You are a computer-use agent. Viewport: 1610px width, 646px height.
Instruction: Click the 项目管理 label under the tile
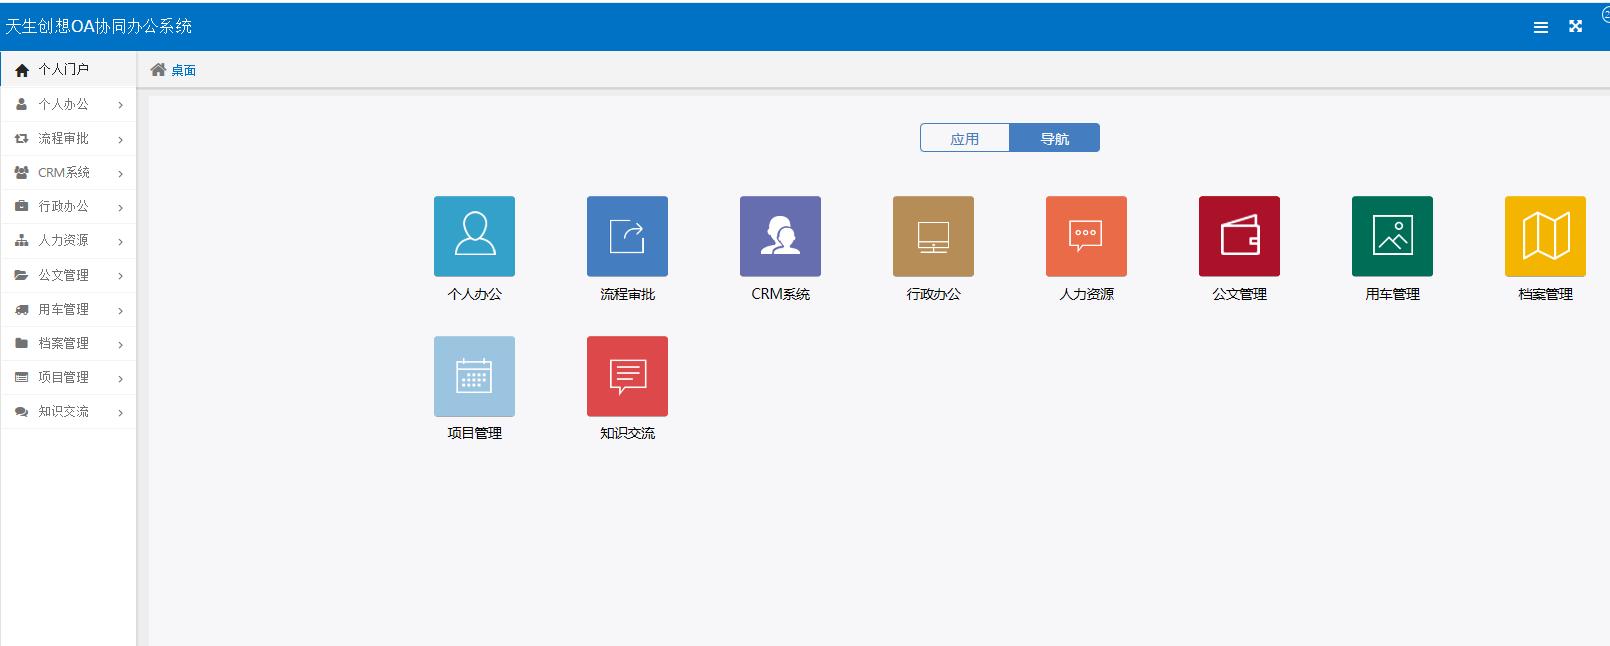[474, 433]
